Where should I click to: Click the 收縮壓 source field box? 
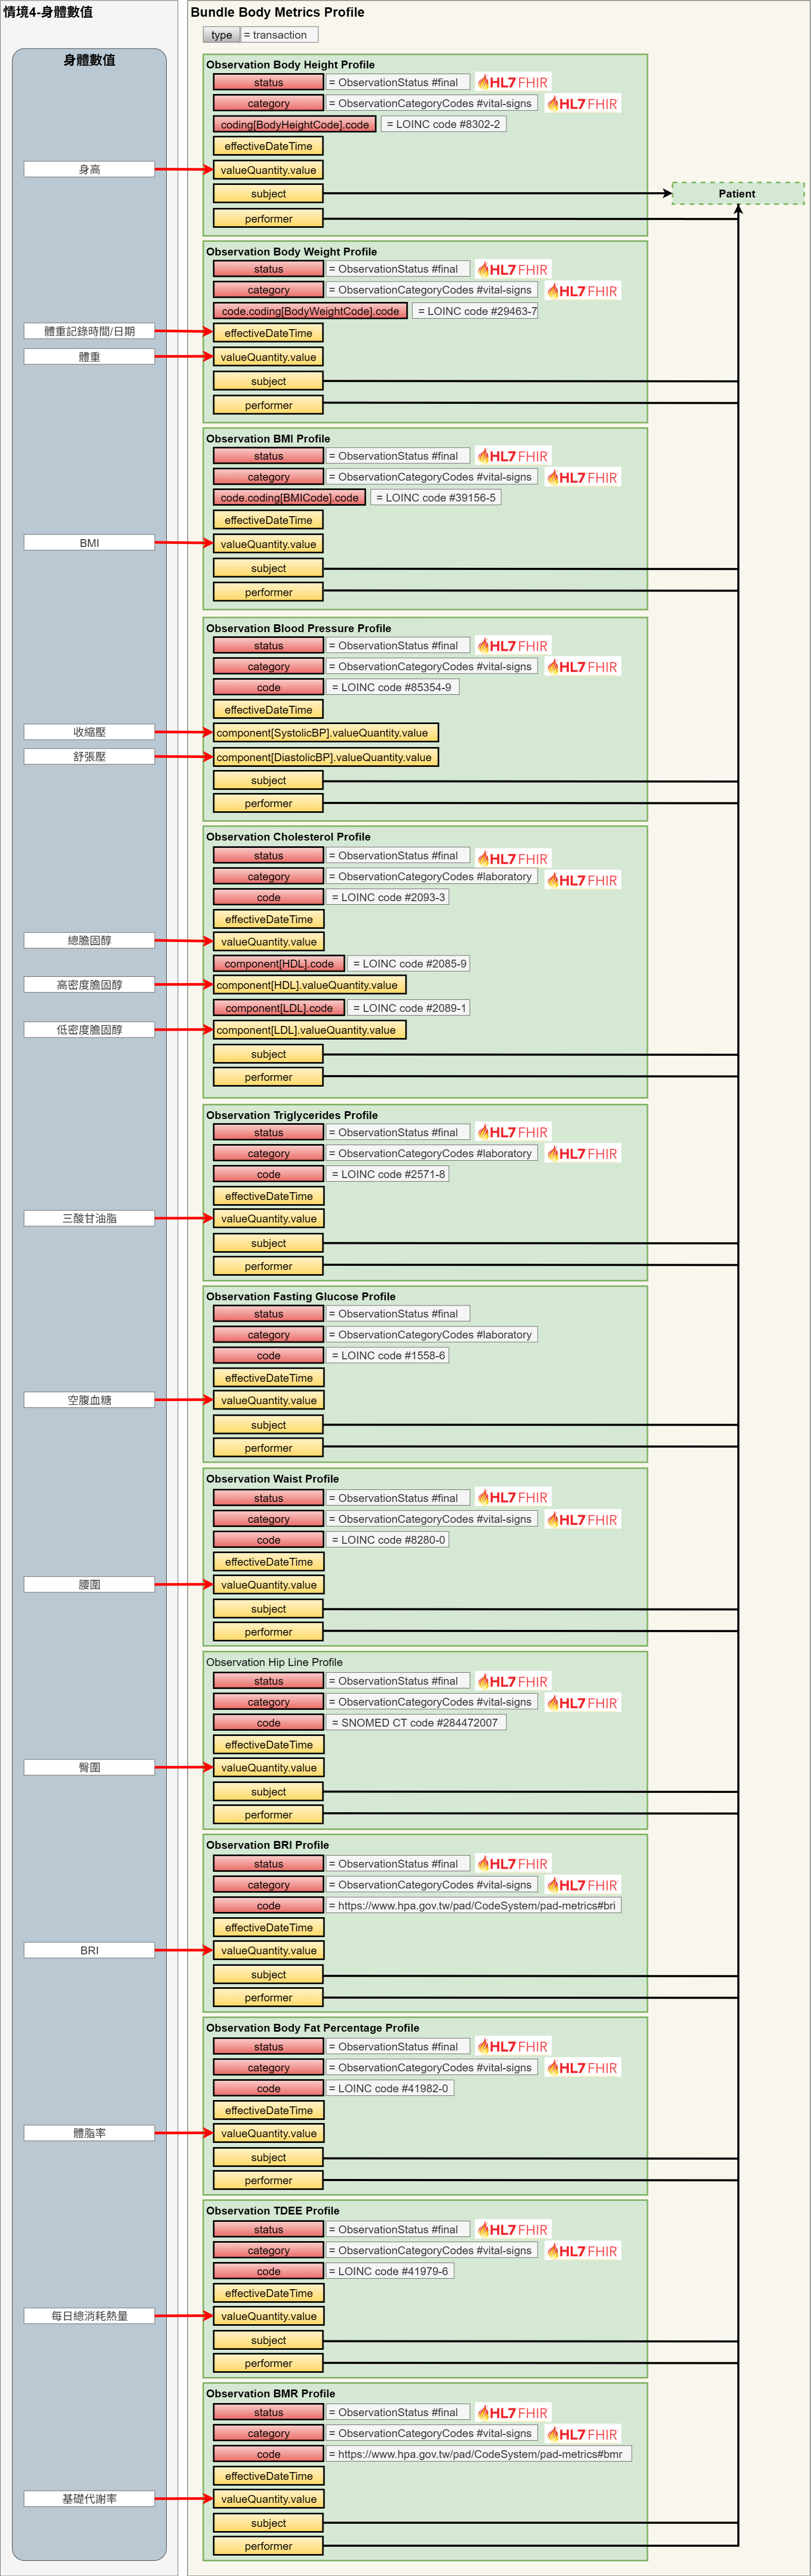(89, 732)
